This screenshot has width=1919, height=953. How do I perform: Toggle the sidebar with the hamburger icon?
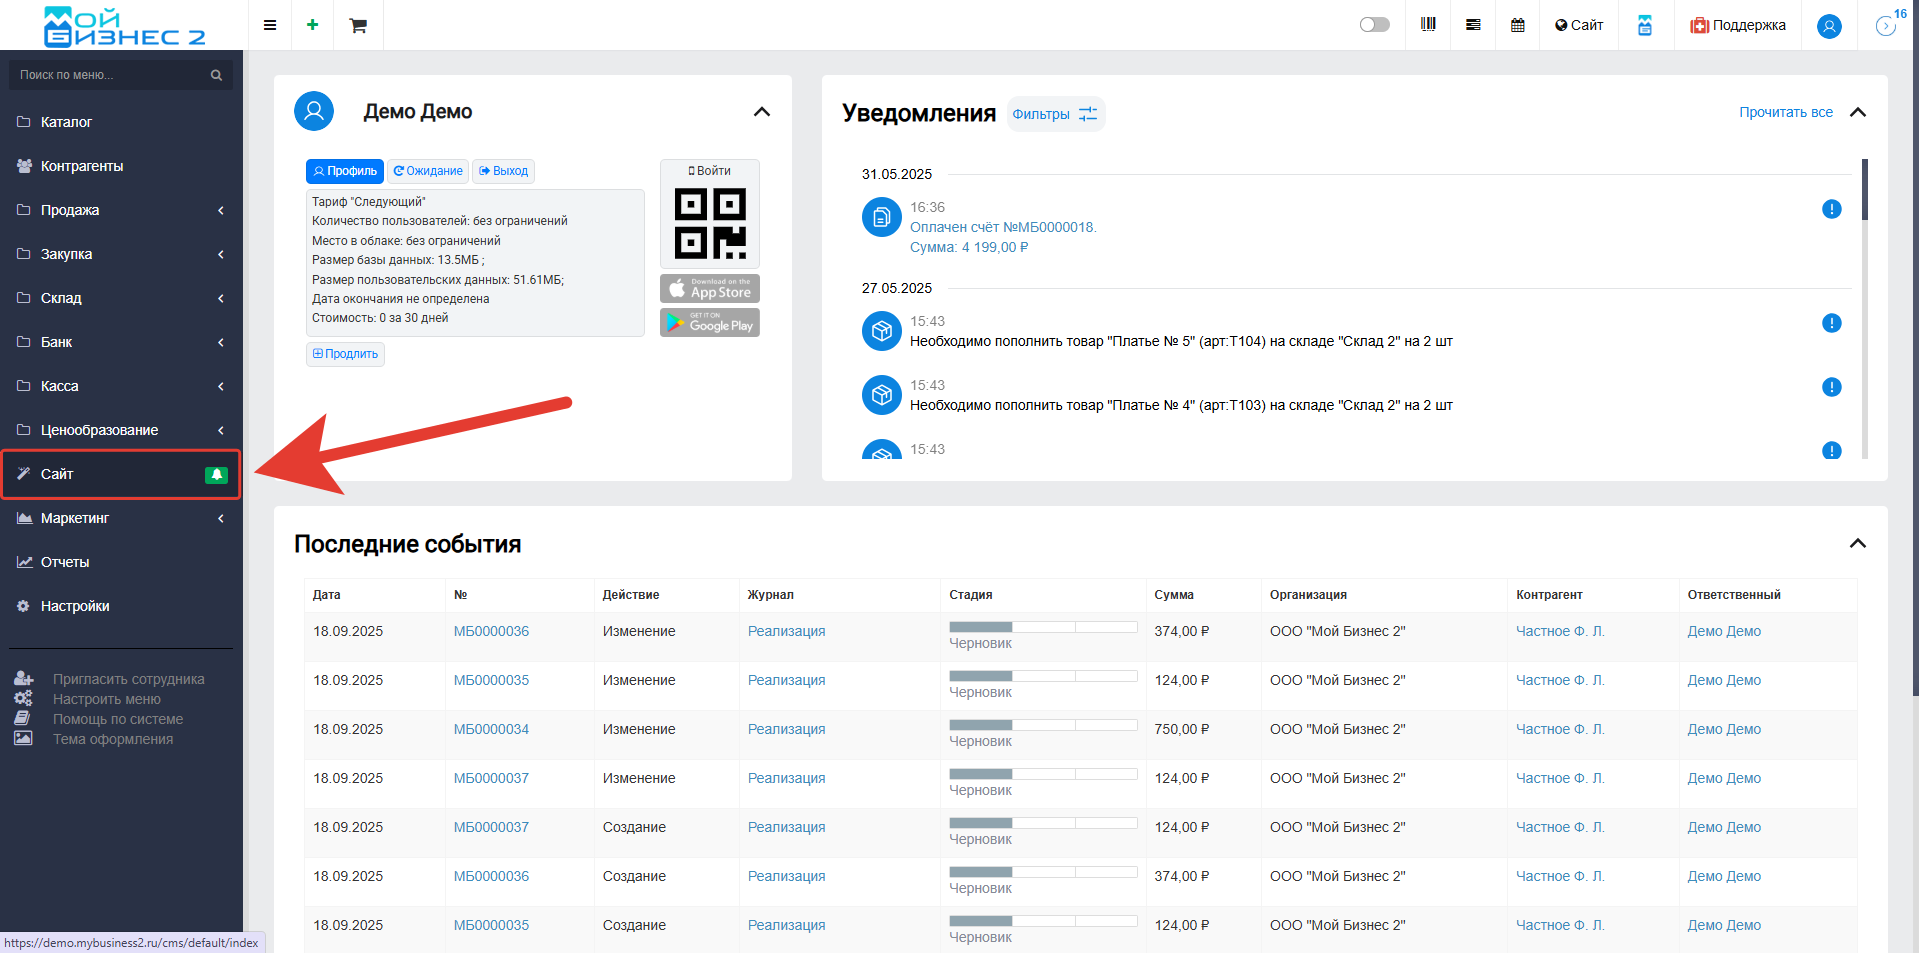(x=270, y=25)
